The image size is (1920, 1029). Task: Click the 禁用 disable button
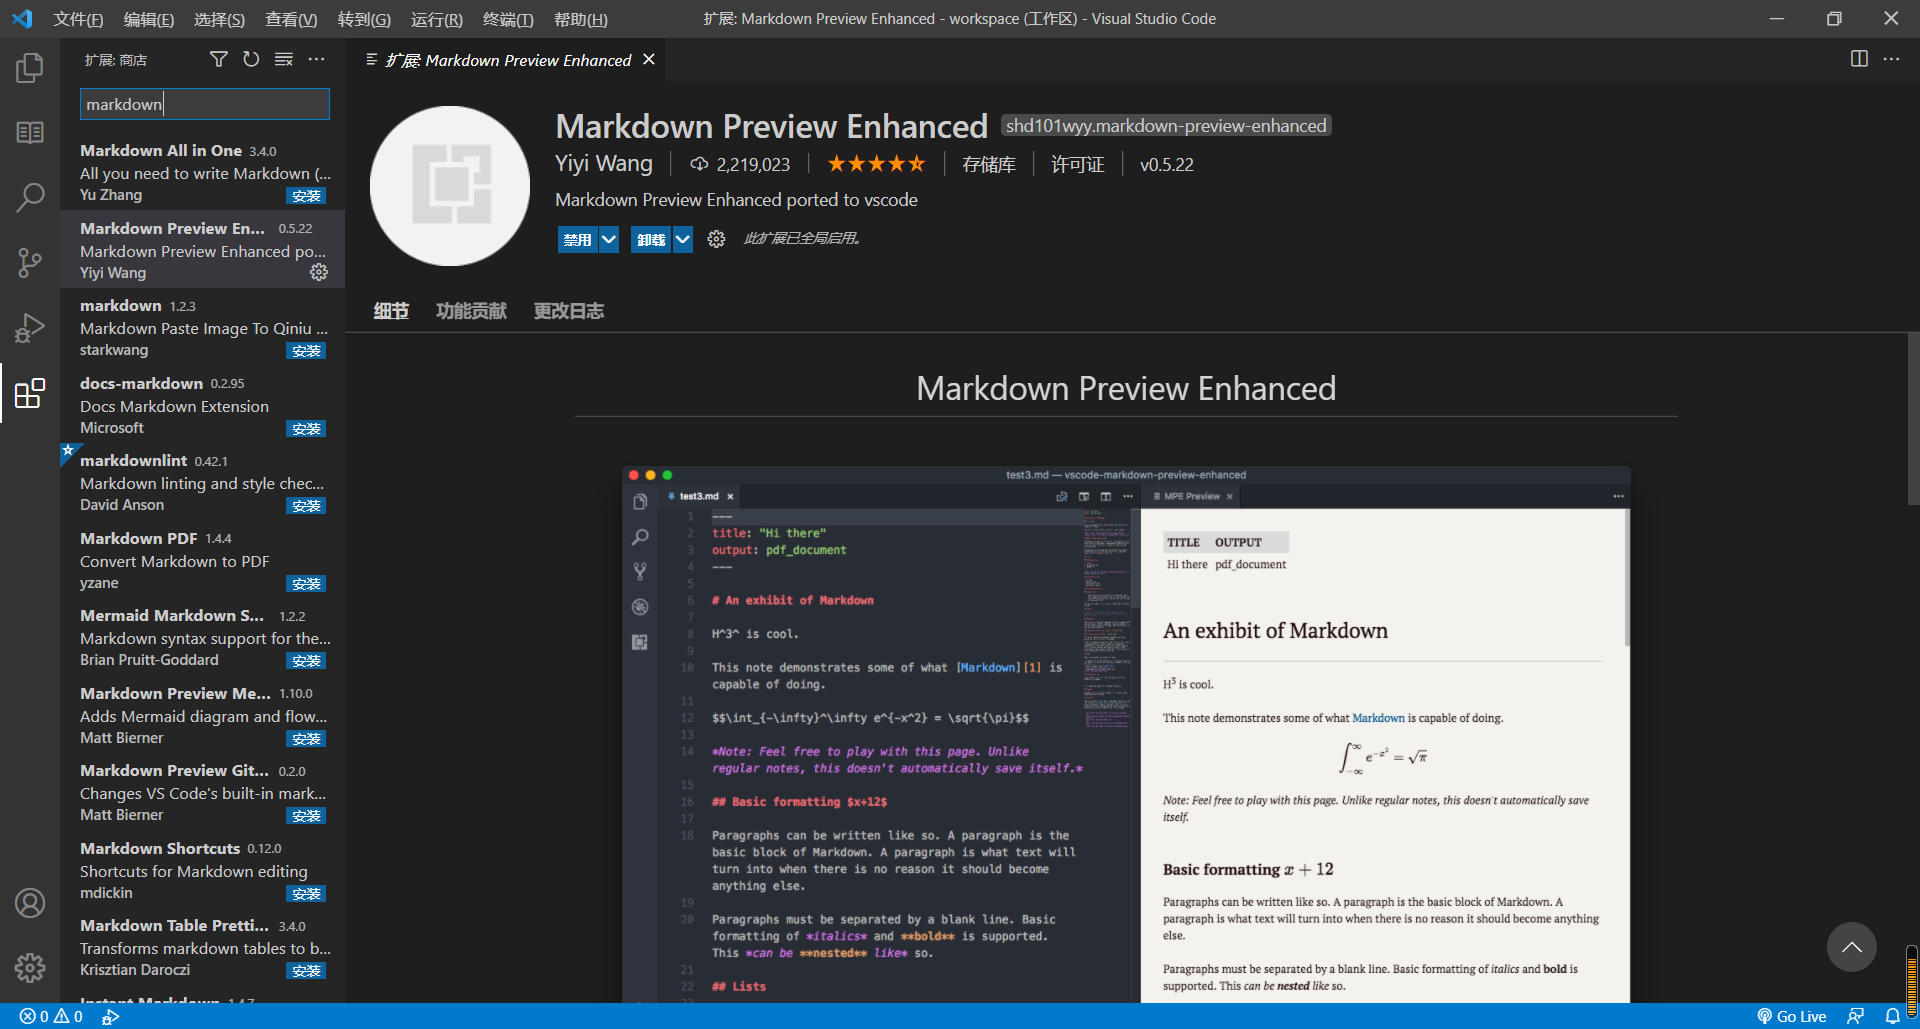pyautogui.click(x=578, y=240)
